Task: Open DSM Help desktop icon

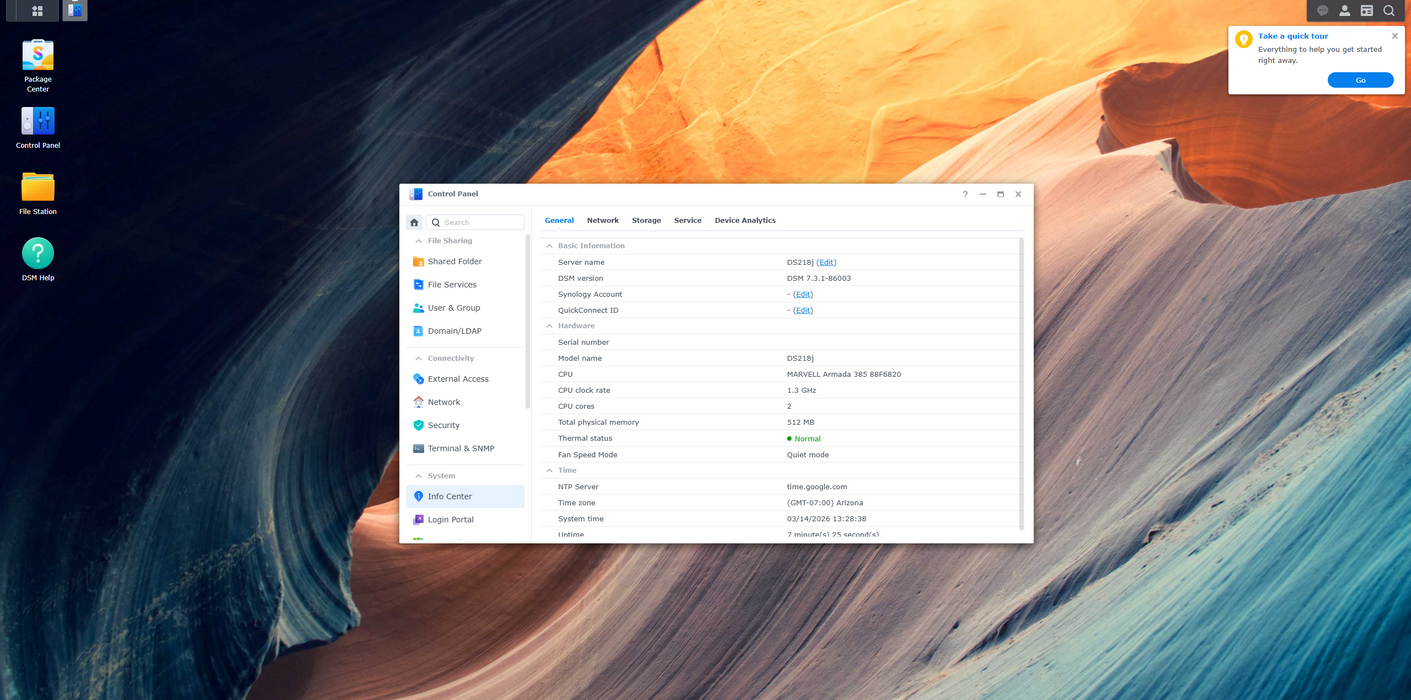Action: point(38,254)
